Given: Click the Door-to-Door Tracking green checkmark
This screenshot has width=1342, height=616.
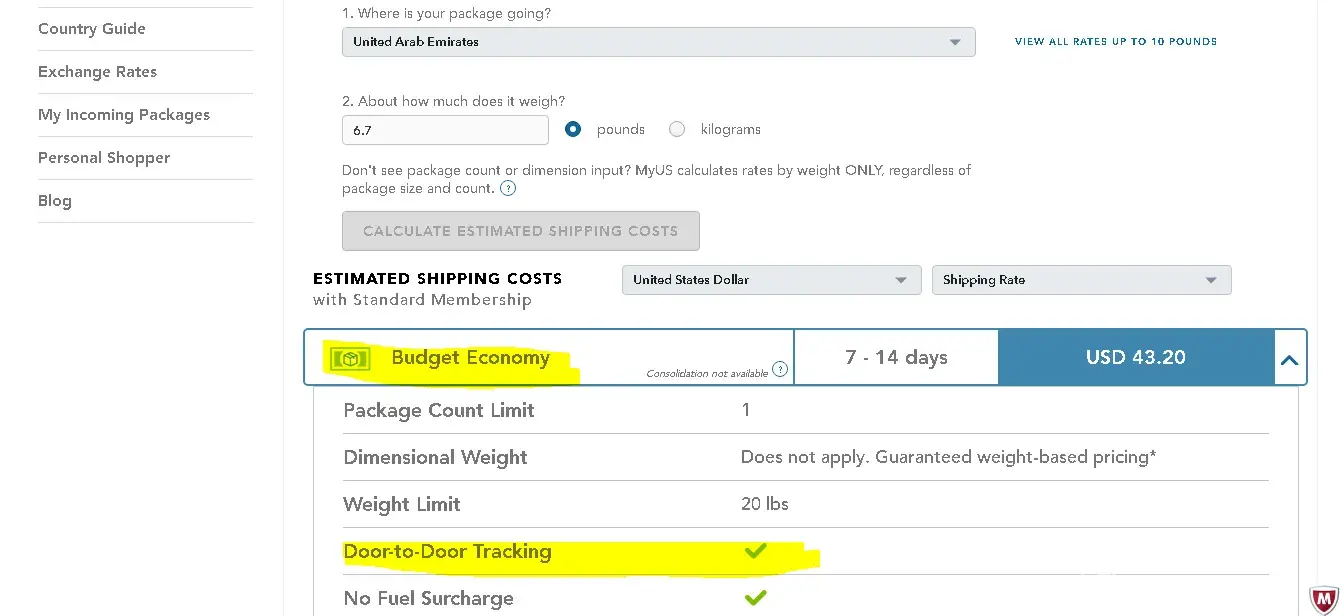Looking at the screenshot, I should [x=756, y=550].
